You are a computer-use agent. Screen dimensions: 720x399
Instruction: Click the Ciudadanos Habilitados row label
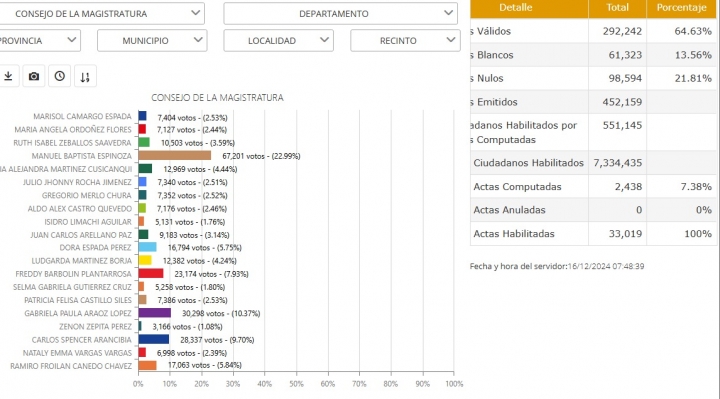pos(528,163)
